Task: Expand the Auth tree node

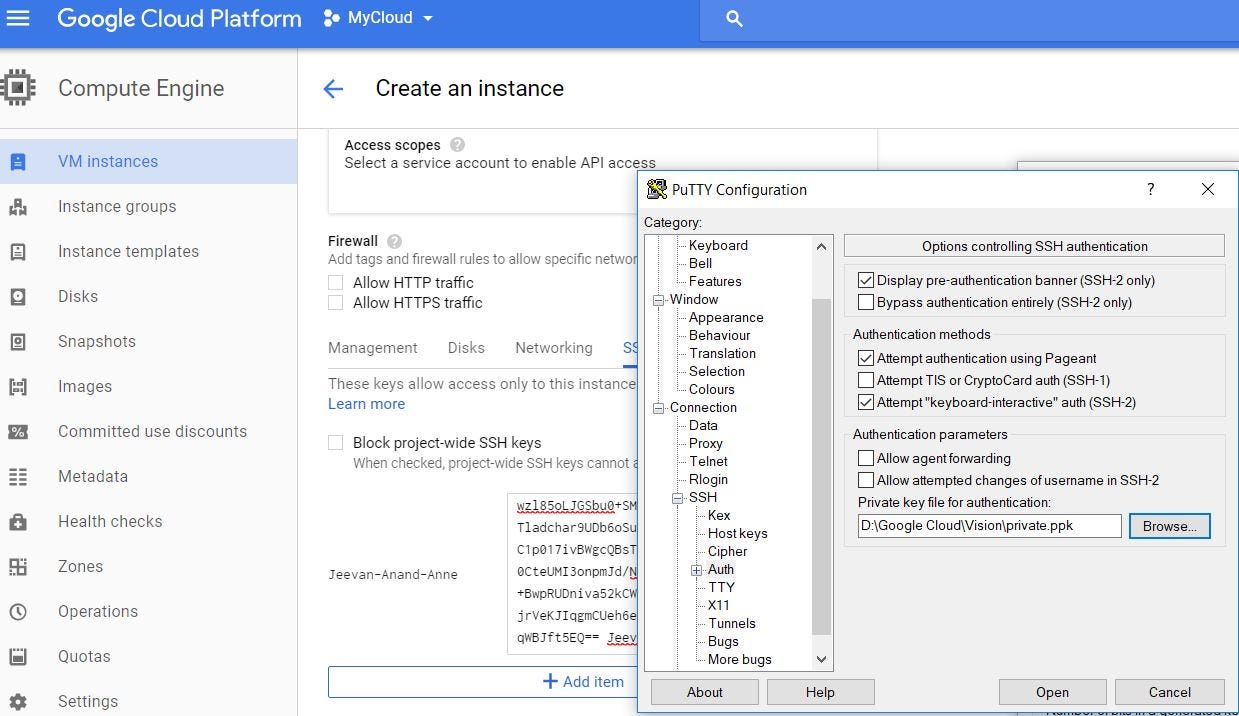Action: coord(697,570)
